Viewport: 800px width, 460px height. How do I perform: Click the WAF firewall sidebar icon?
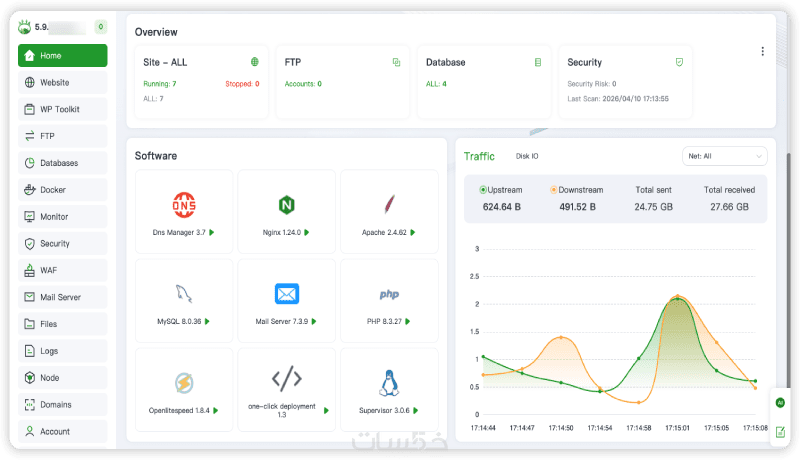click(30, 270)
